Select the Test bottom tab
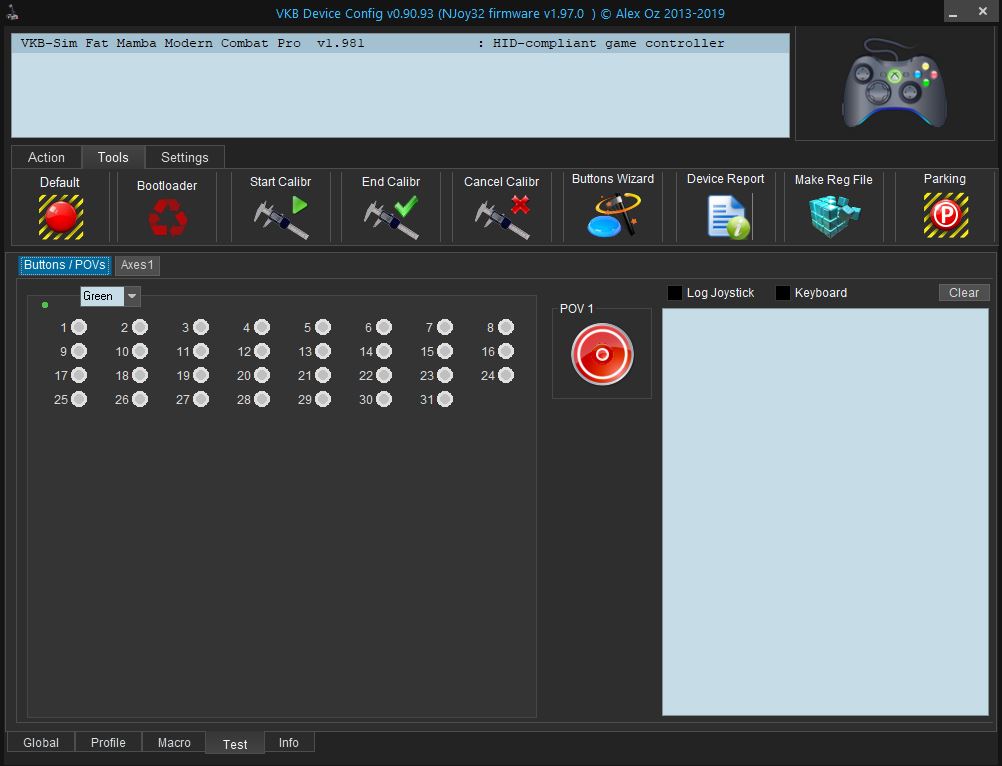The image size is (1002, 766). [235, 744]
